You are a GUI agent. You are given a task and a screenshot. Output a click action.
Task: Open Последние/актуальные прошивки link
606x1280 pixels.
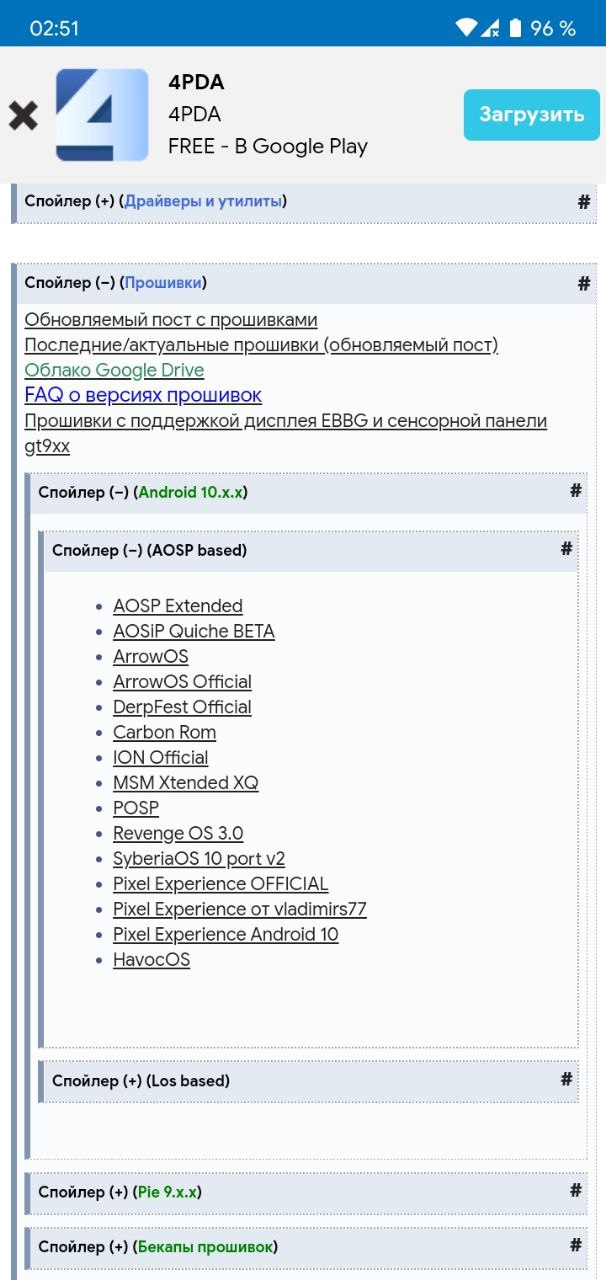(261, 345)
